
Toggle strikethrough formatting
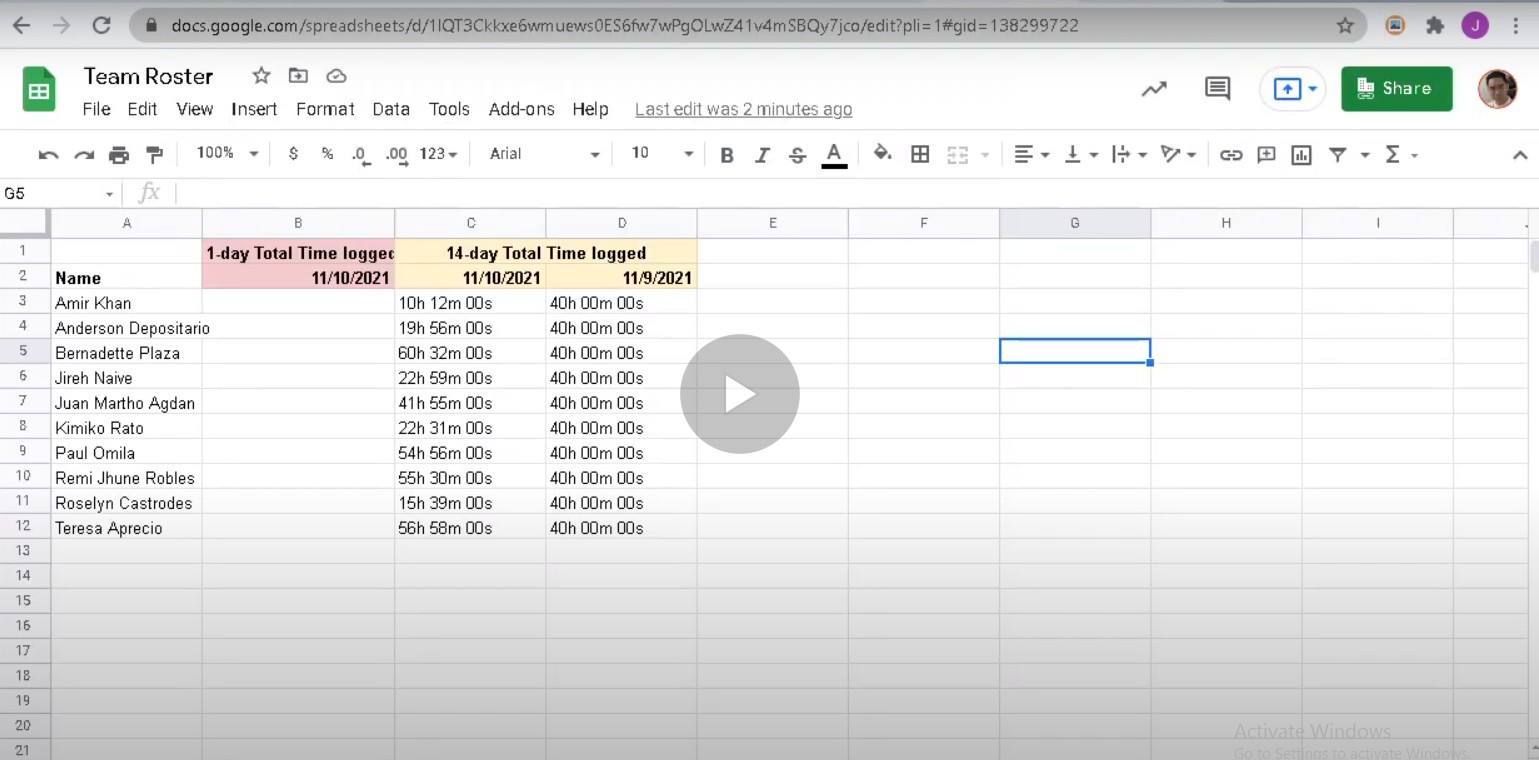[x=797, y=155]
